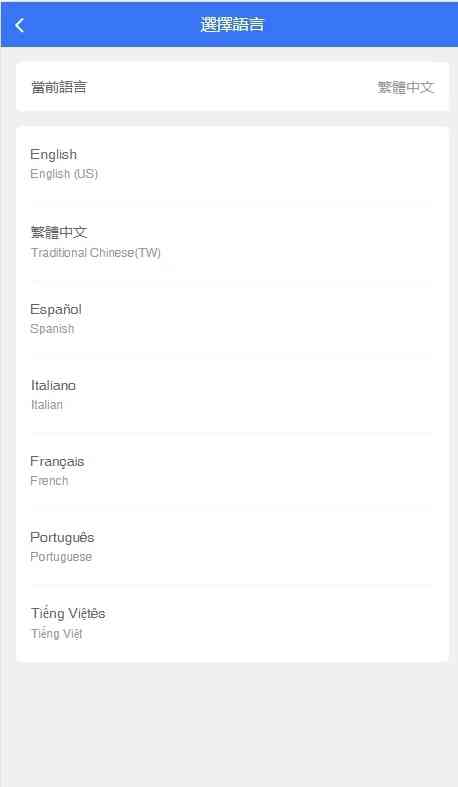The image size is (458, 787).
Task: Choose Français as the app language
Action: click(232, 471)
